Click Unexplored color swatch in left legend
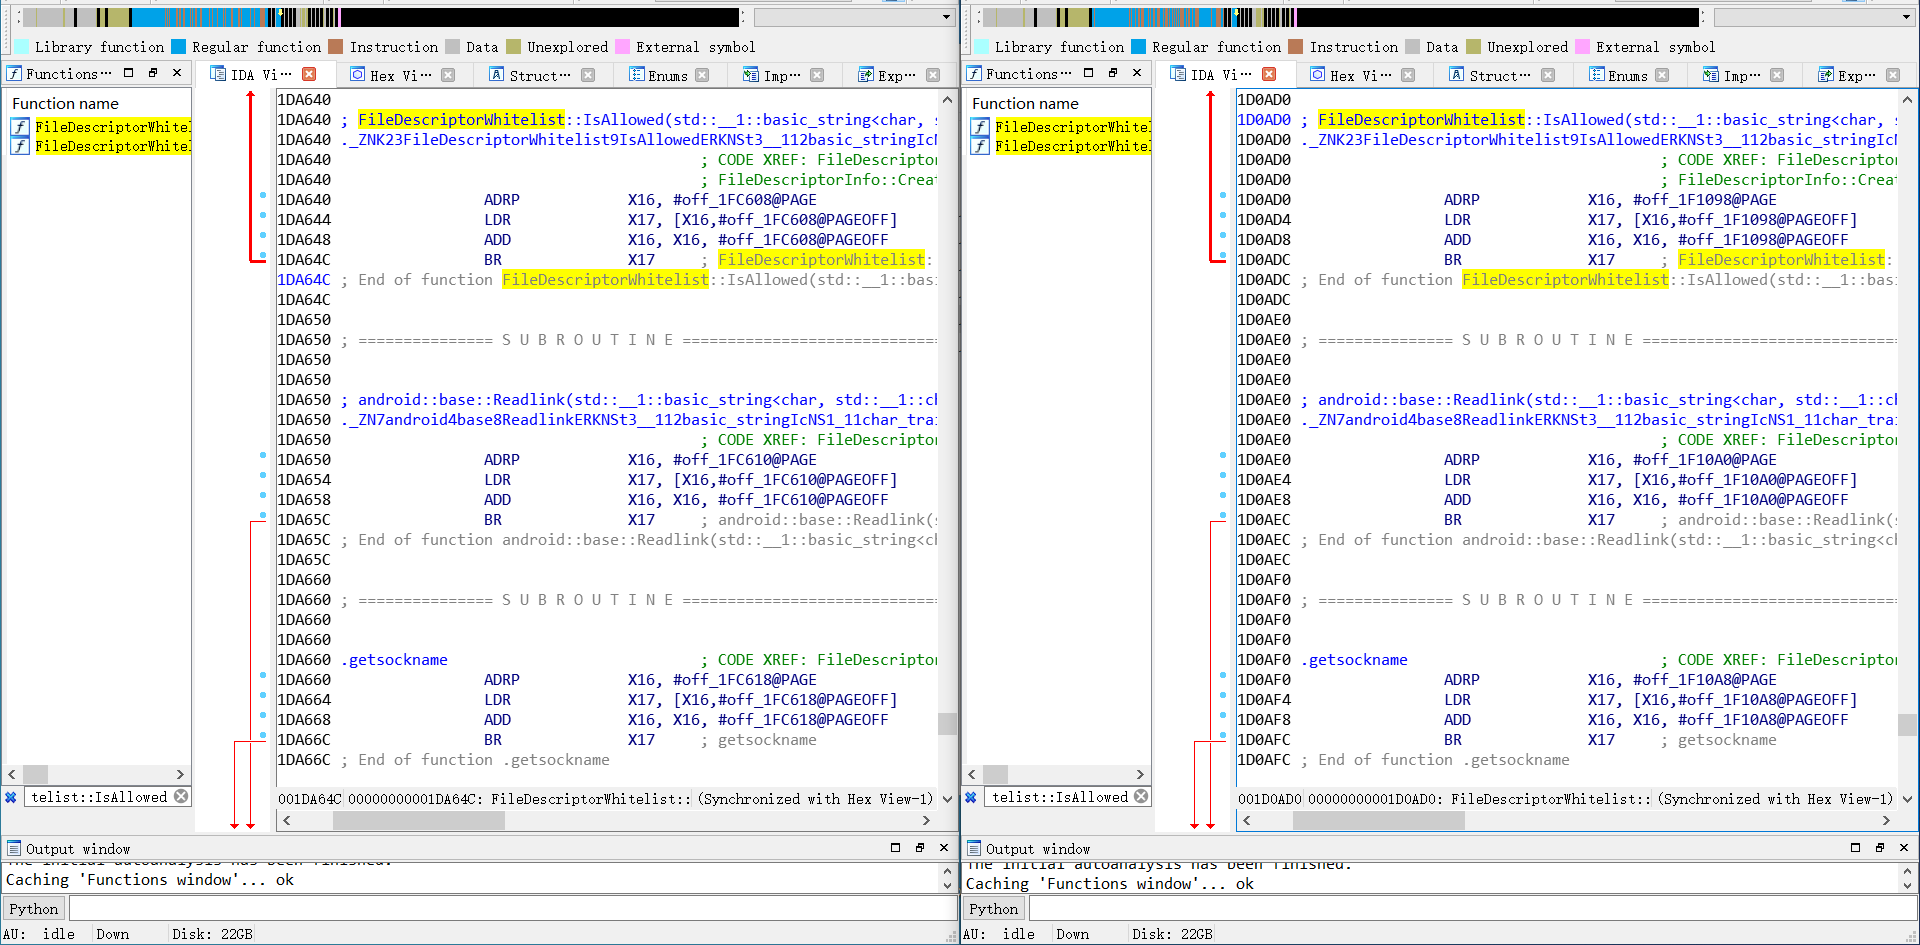The height and width of the screenshot is (945, 1920). [x=513, y=46]
